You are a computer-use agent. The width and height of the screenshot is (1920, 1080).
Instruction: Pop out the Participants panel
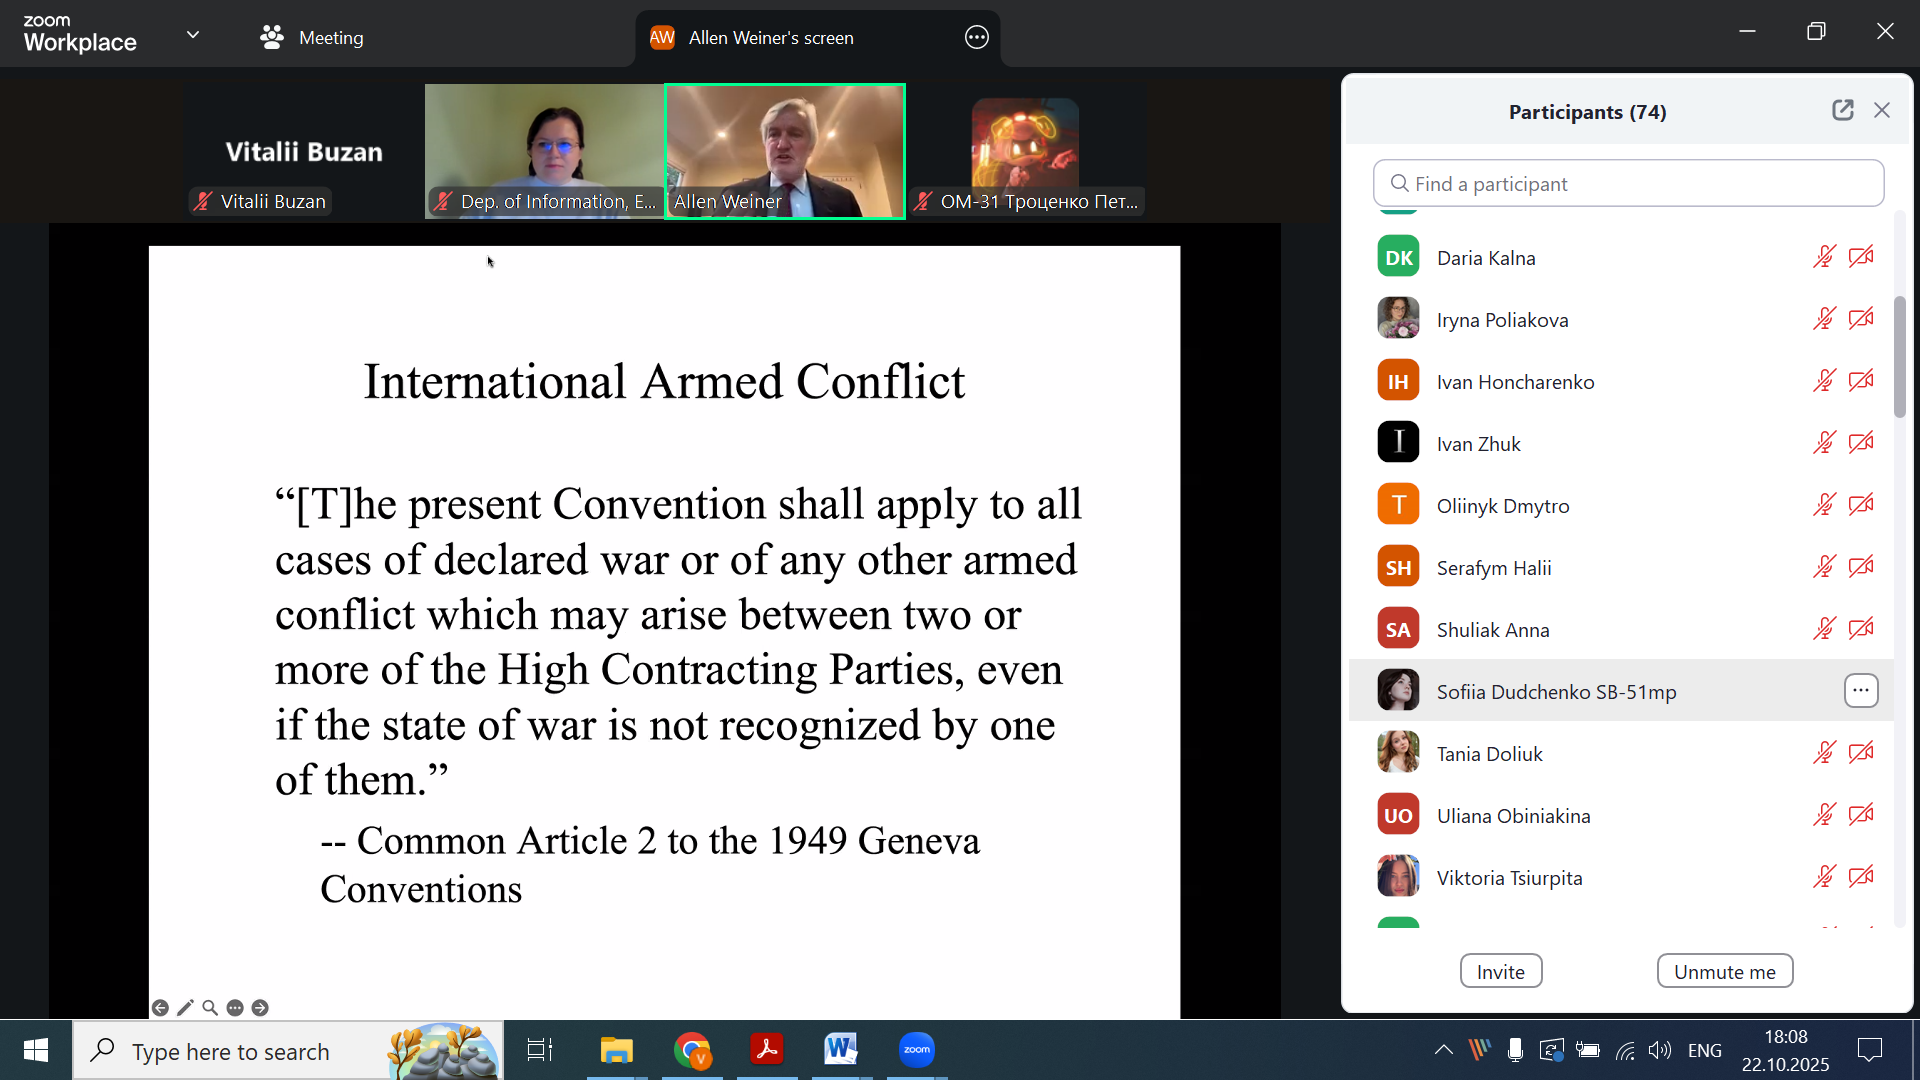(x=1842, y=110)
